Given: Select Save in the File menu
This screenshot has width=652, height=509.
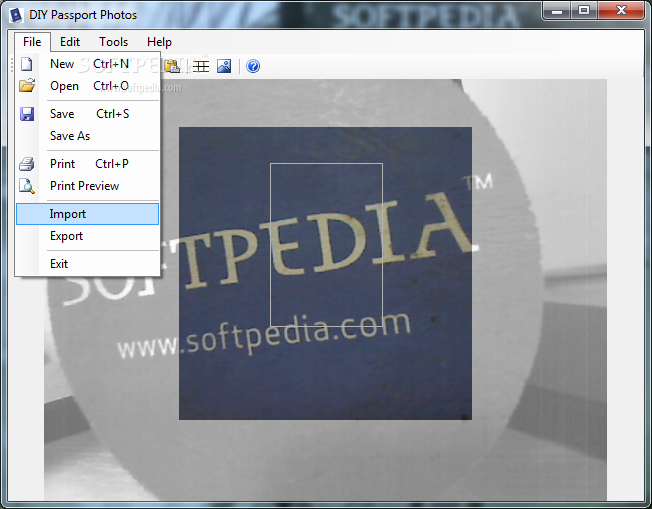Looking at the screenshot, I should (x=87, y=114).
